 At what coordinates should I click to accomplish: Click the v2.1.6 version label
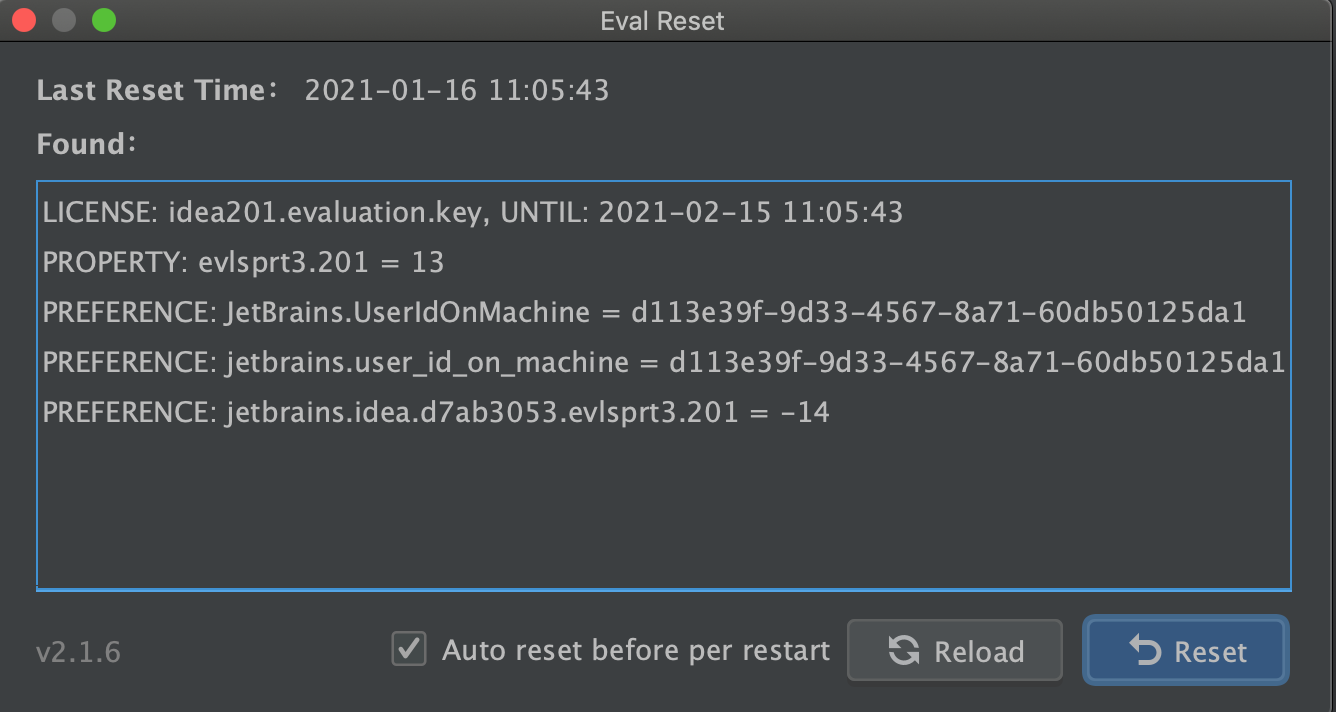[78, 653]
